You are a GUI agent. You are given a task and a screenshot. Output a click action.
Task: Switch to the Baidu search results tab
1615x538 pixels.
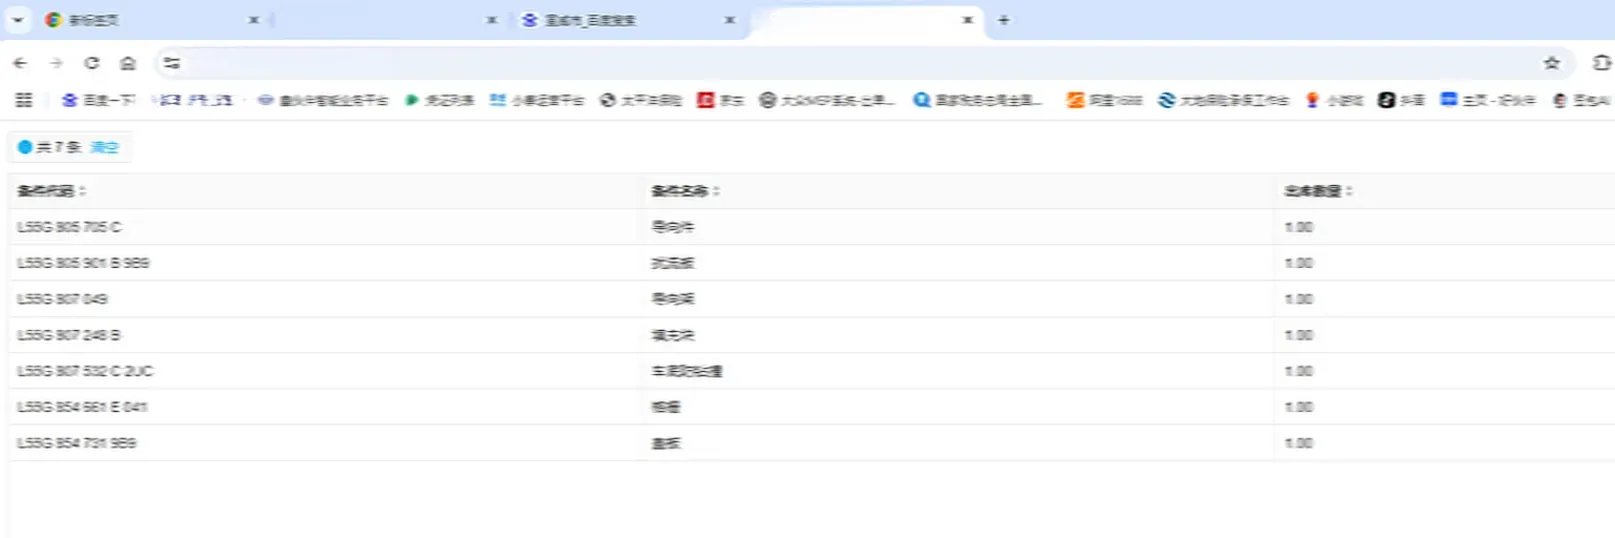click(627, 20)
